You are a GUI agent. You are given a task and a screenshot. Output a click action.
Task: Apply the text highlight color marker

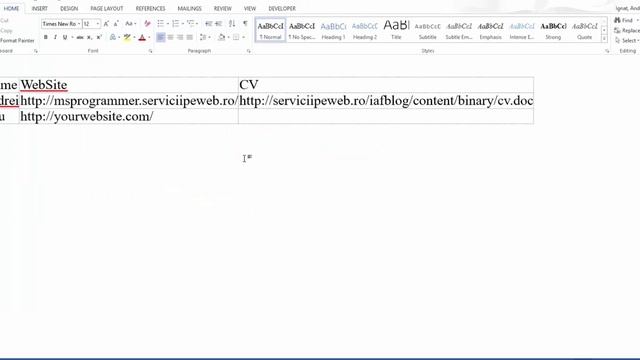pyautogui.click(x=127, y=38)
